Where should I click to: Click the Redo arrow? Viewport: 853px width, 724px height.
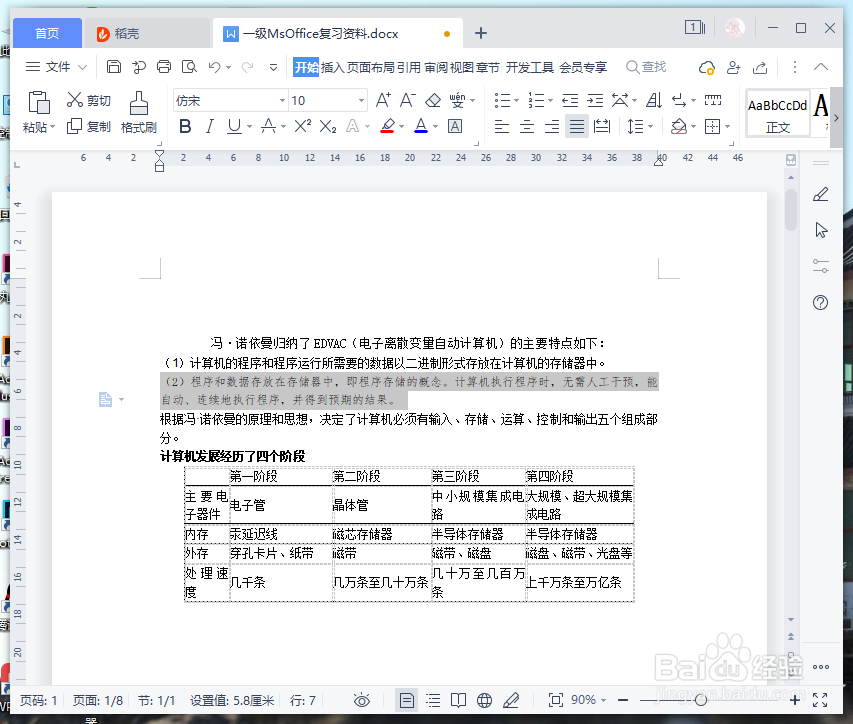tap(248, 67)
